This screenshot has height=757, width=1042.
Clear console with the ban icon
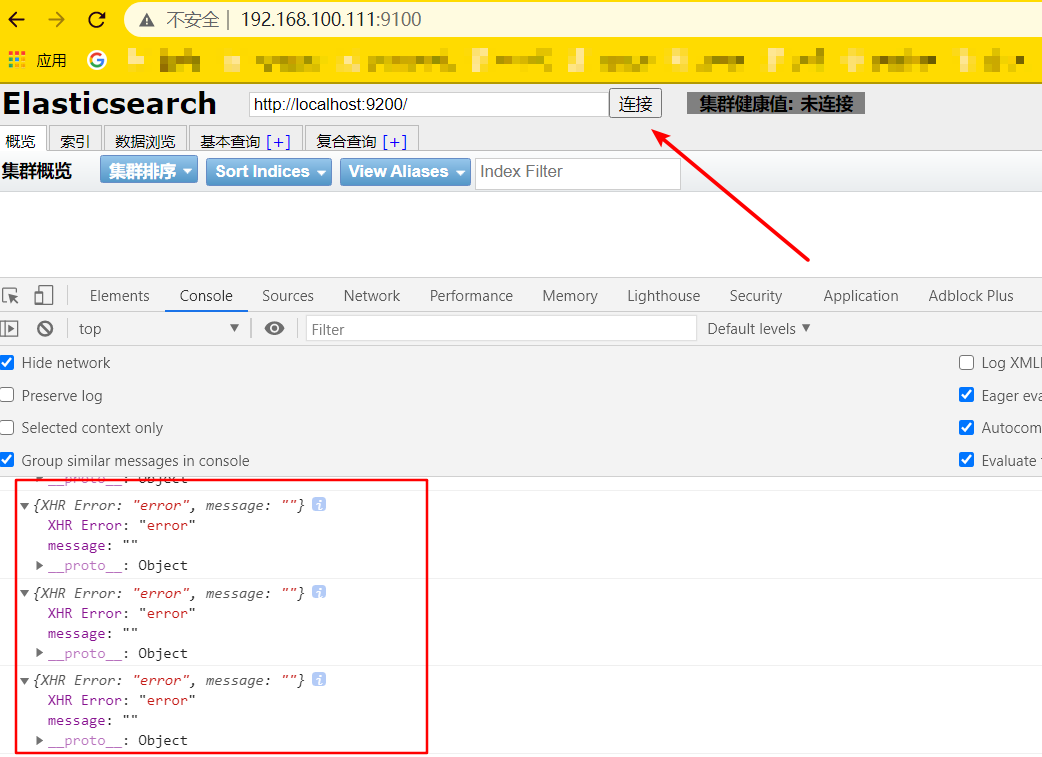tap(45, 328)
